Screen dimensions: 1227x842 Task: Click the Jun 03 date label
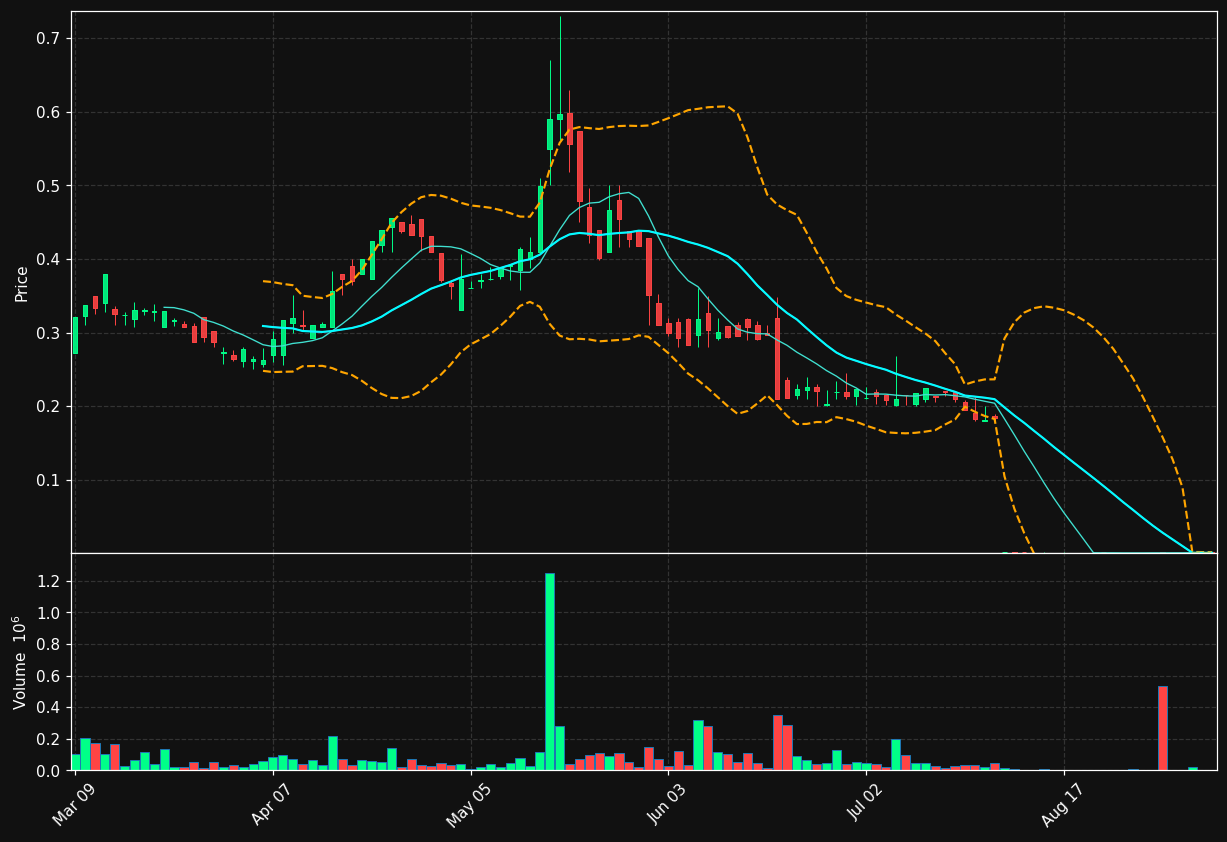(669, 802)
